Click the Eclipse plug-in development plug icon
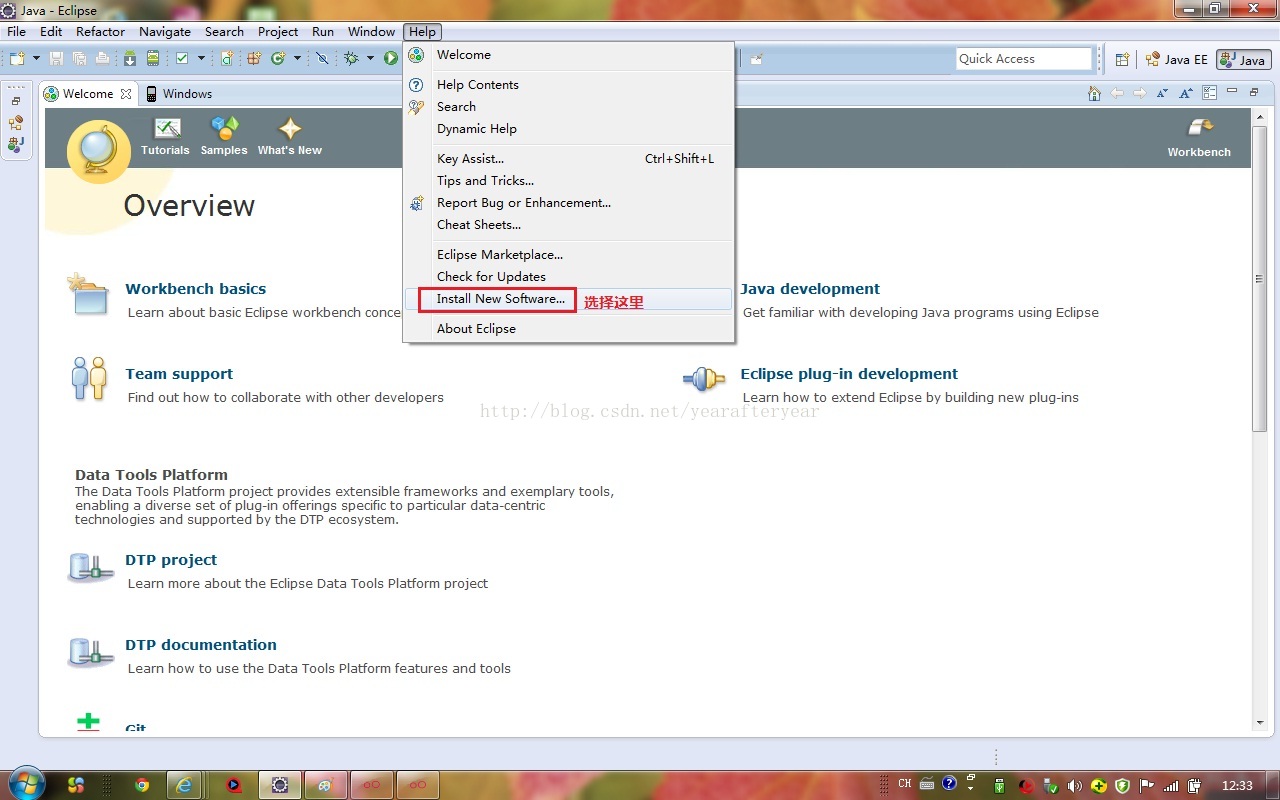Screen dimensions: 1280x800 click(704, 379)
